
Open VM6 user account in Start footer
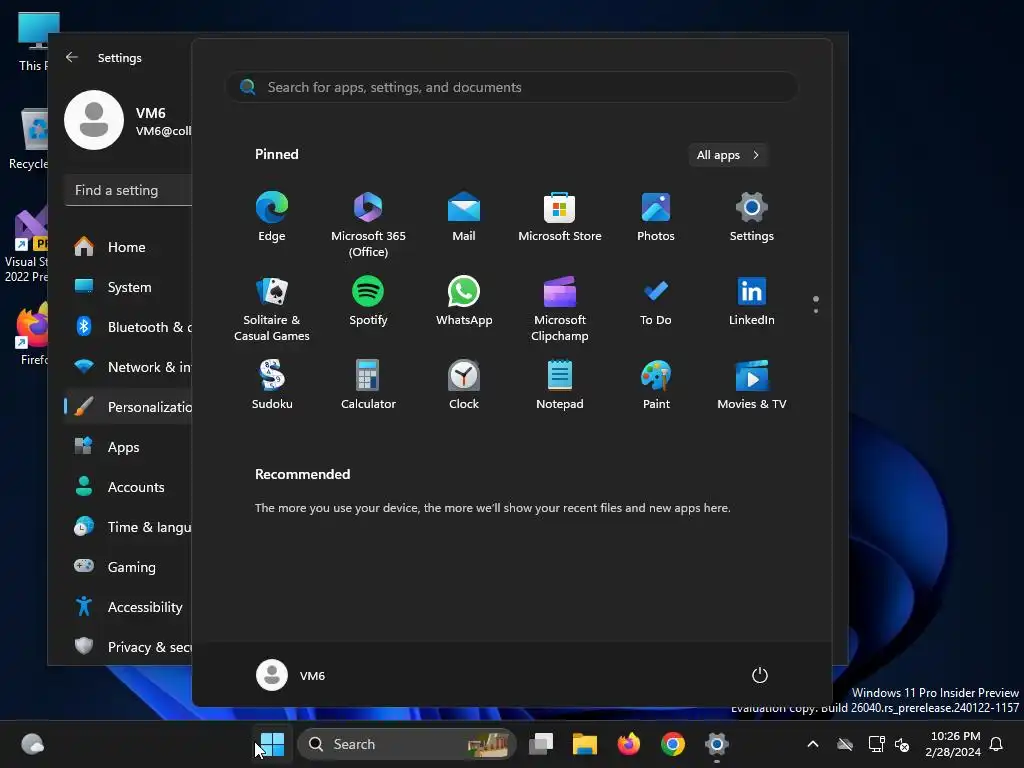291,675
